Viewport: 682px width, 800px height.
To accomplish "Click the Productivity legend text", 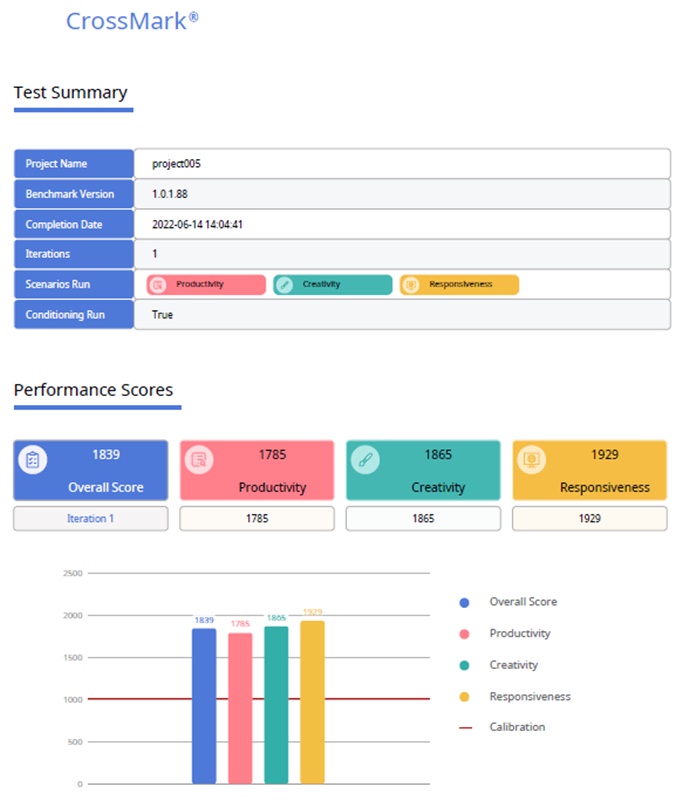I will coord(520,634).
